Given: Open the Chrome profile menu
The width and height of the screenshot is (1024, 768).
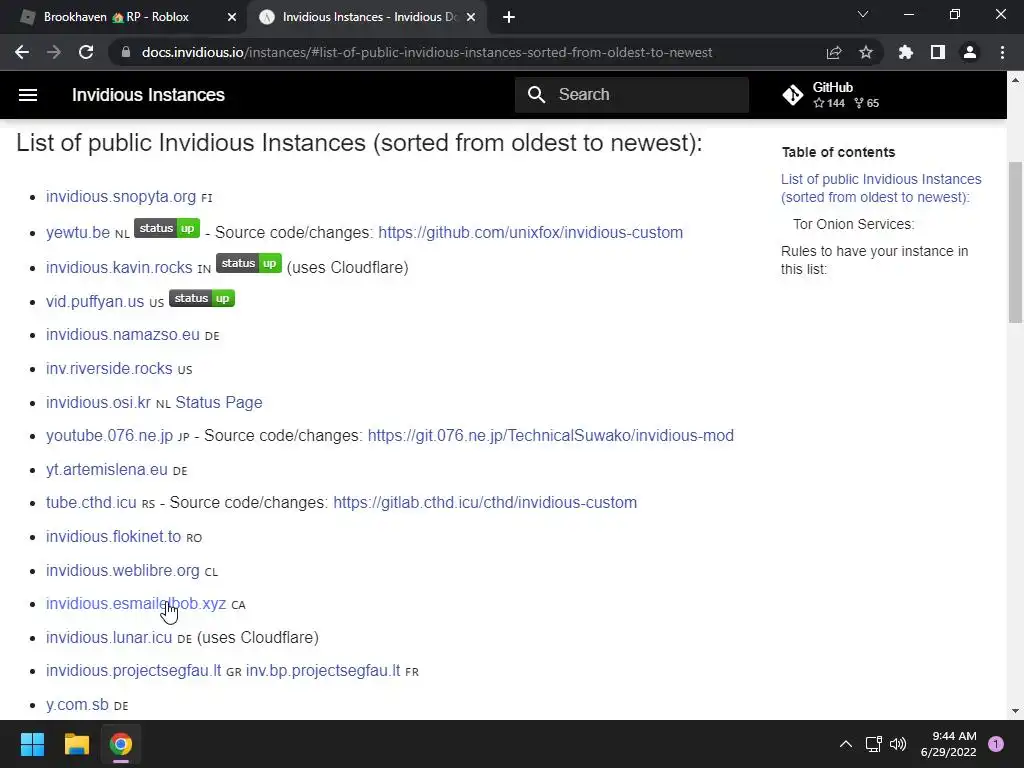Looking at the screenshot, I should (970, 52).
